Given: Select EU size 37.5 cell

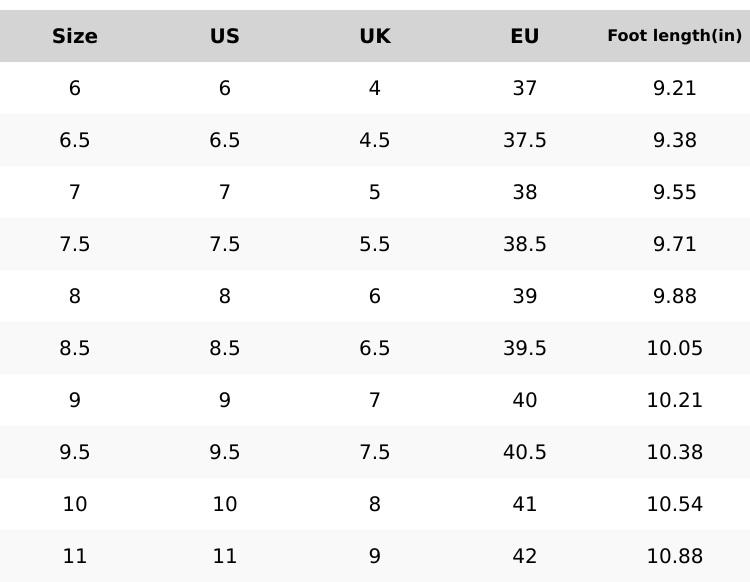Looking at the screenshot, I should point(525,140).
